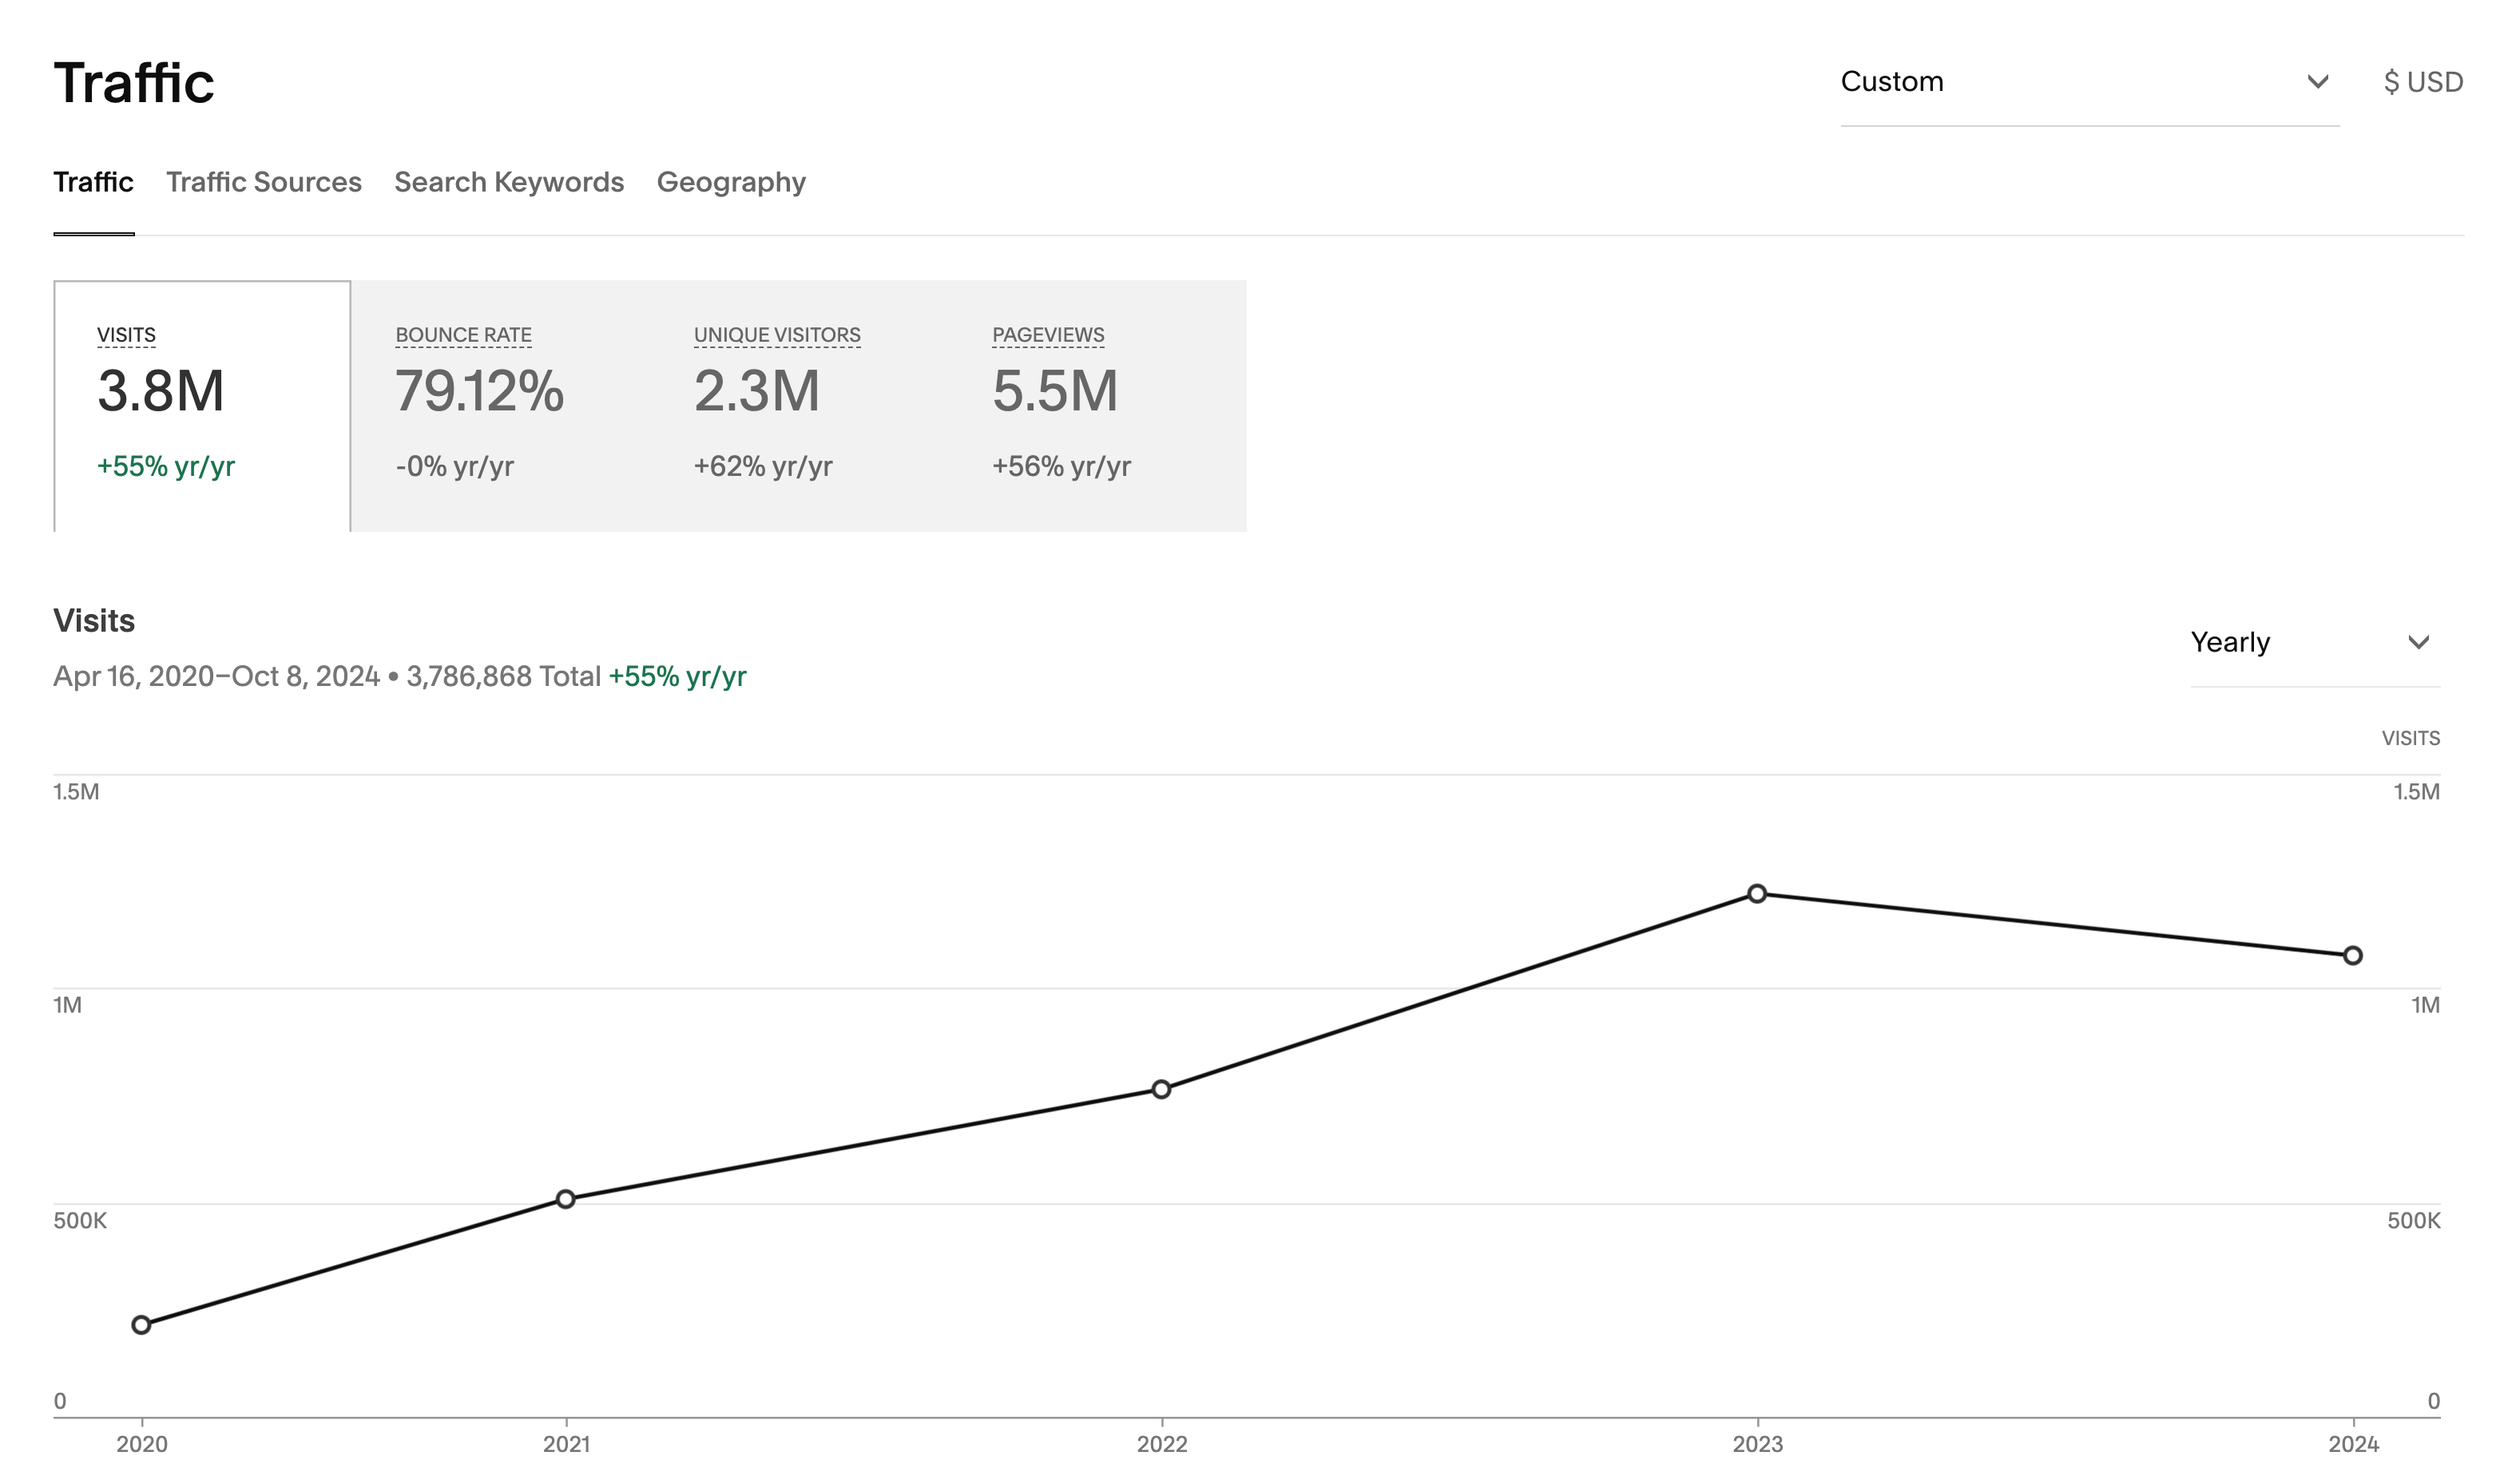Click the chevron next to Yearly
The image size is (2500, 1463).
(2418, 642)
